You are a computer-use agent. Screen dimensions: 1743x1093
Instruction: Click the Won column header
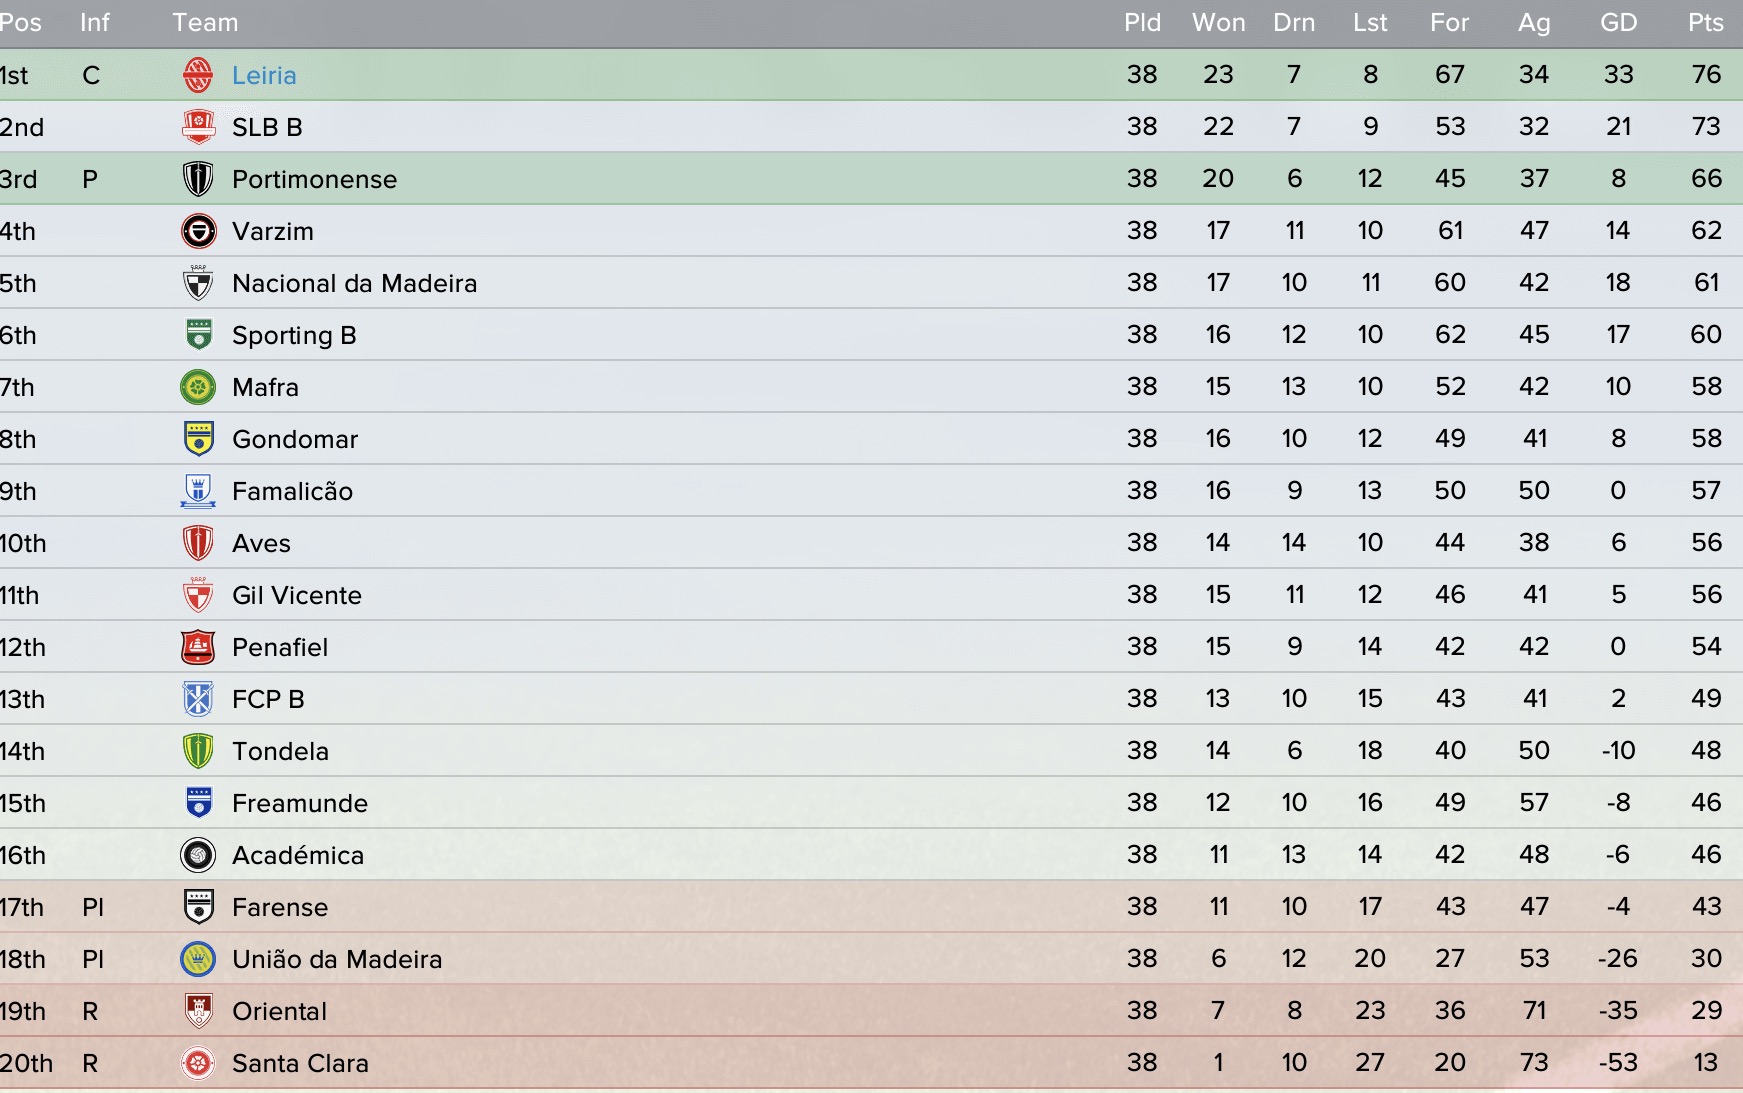1218,23
